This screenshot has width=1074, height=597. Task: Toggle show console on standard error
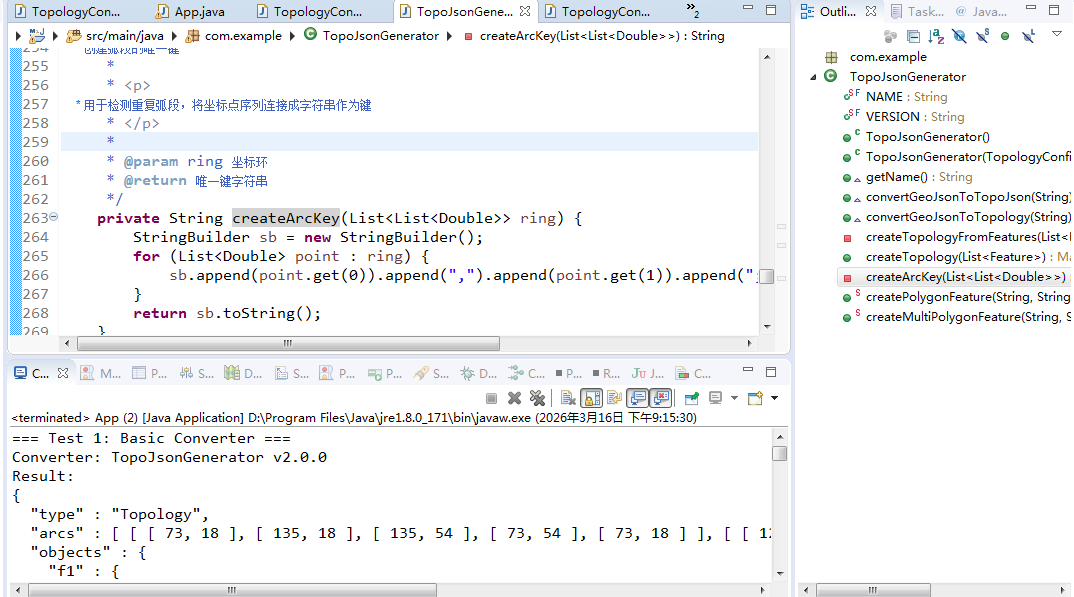point(661,398)
